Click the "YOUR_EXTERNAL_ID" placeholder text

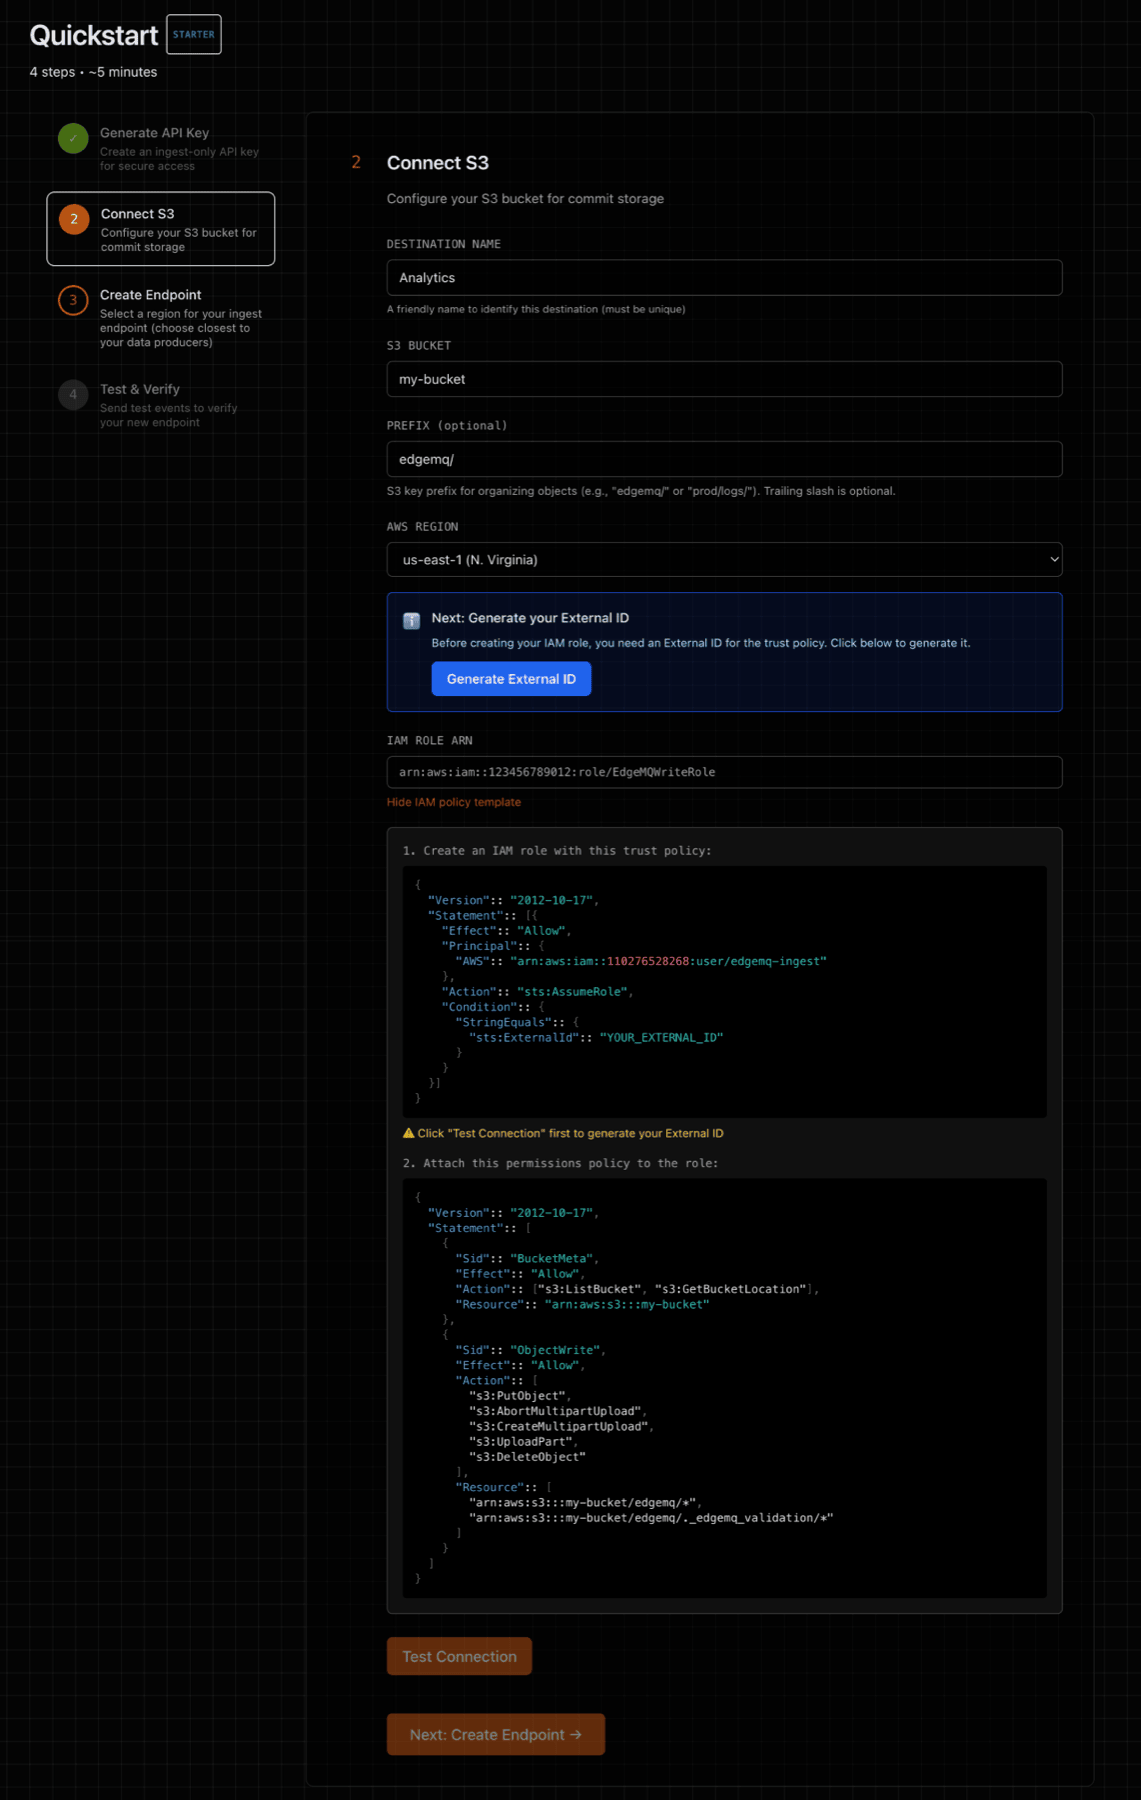click(x=661, y=1038)
